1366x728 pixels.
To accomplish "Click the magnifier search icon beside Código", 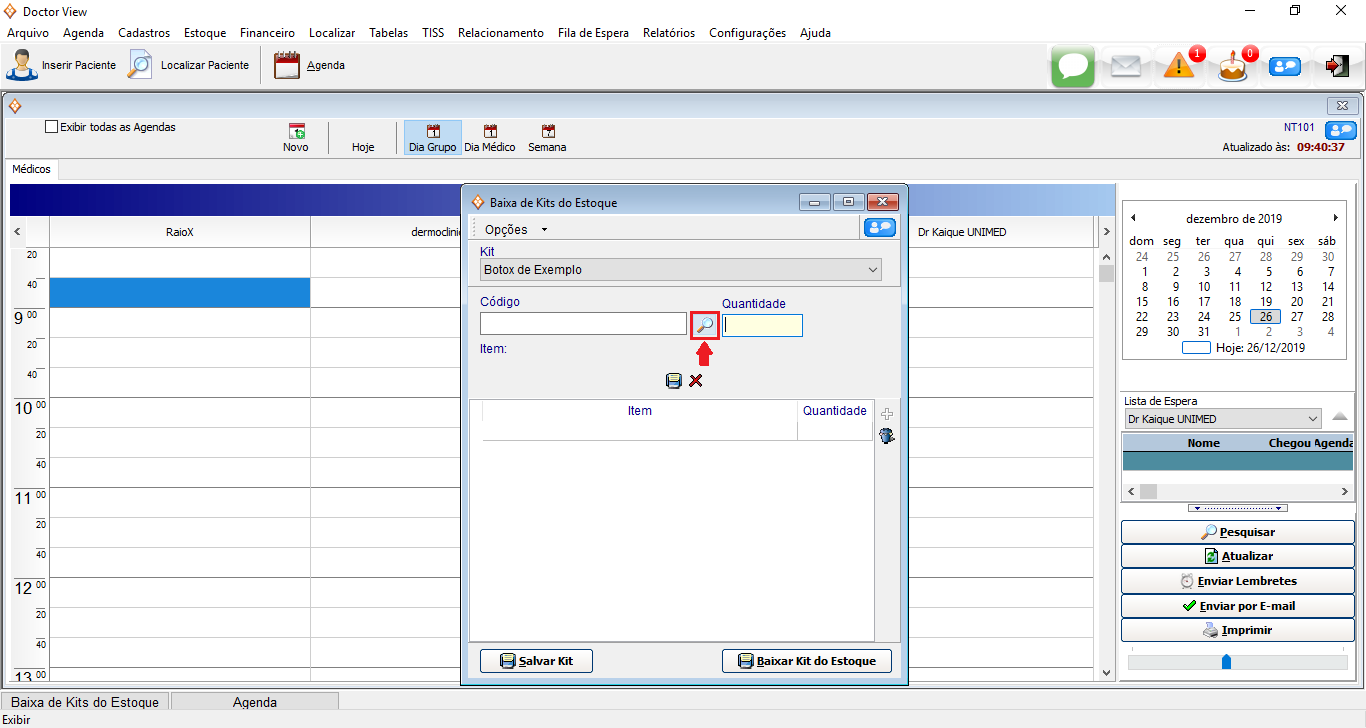I will coord(705,325).
